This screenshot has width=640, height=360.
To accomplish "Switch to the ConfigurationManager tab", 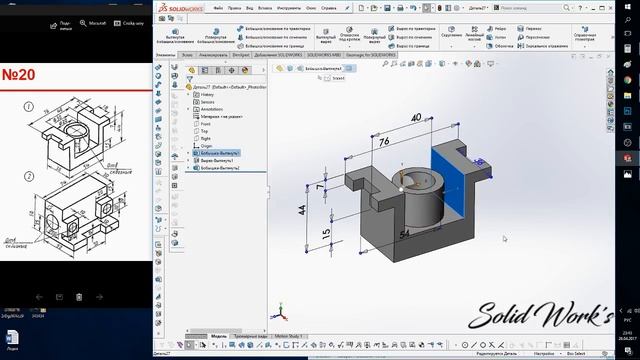I will [218, 70].
